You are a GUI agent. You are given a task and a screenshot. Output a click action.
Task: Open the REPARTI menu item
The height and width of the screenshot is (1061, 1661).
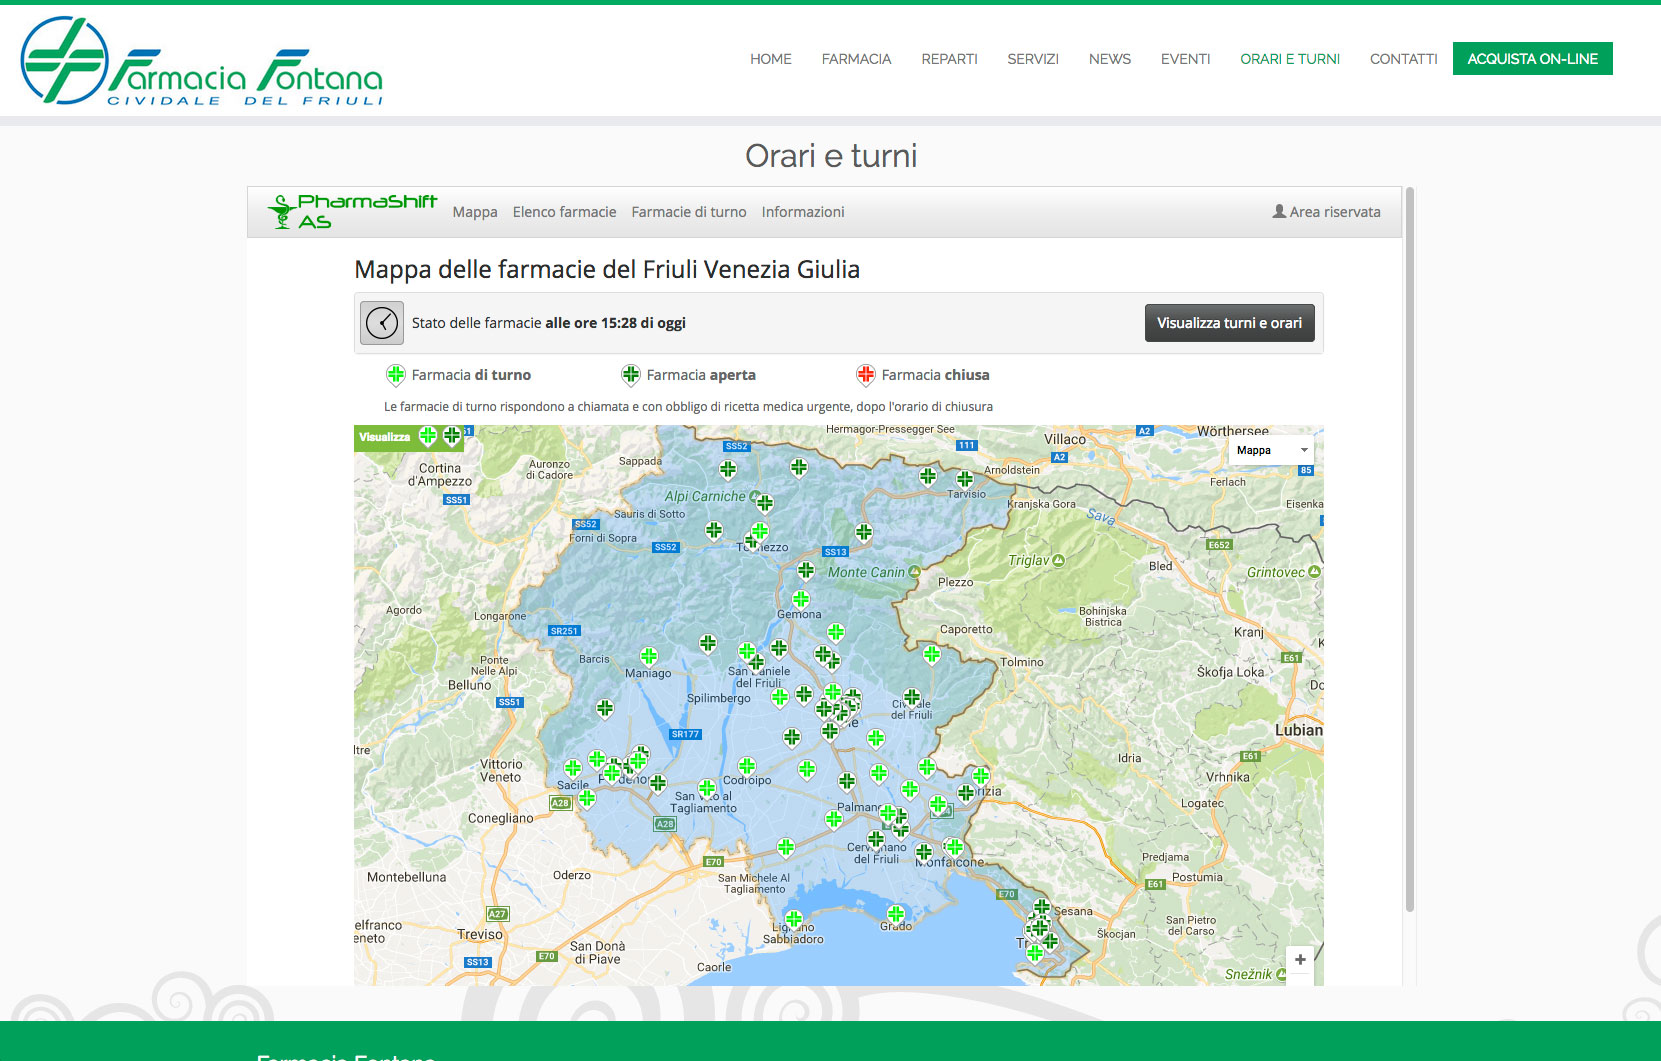coord(949,59)
